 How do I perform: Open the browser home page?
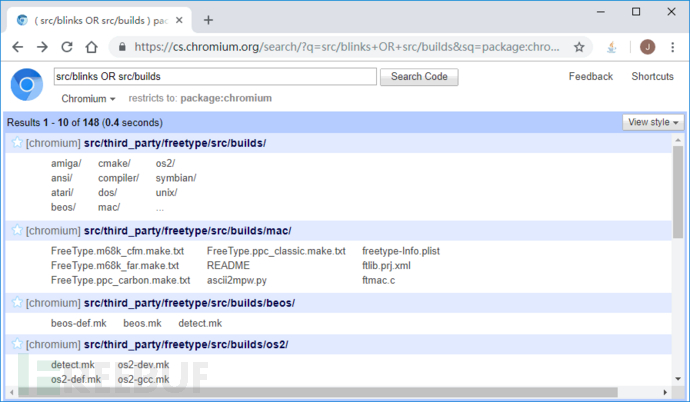(x=92, y=47)
